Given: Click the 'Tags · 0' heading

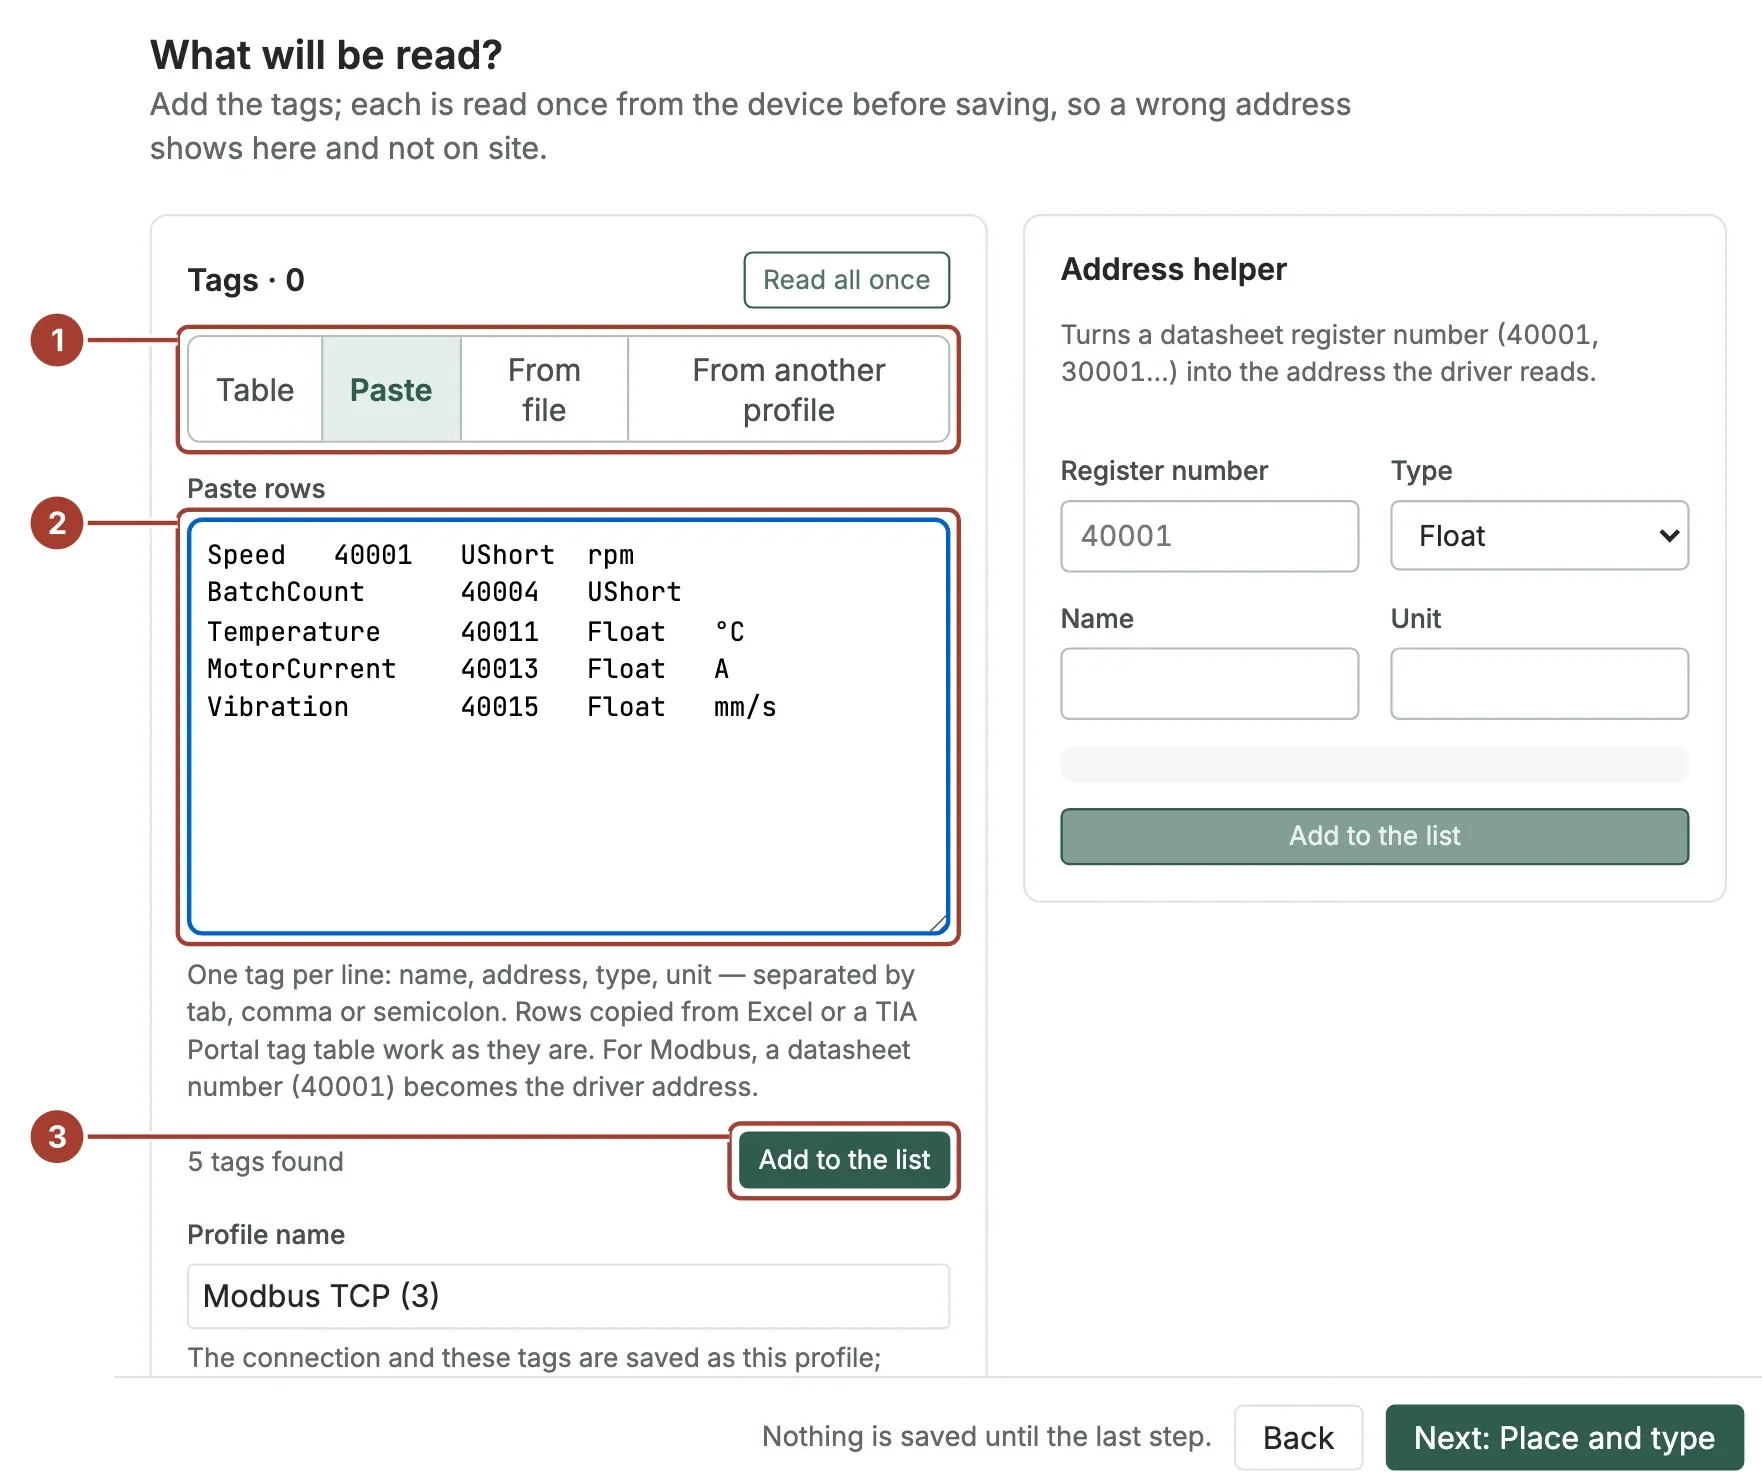Looking at the screenshot, I should coord(246,280).
